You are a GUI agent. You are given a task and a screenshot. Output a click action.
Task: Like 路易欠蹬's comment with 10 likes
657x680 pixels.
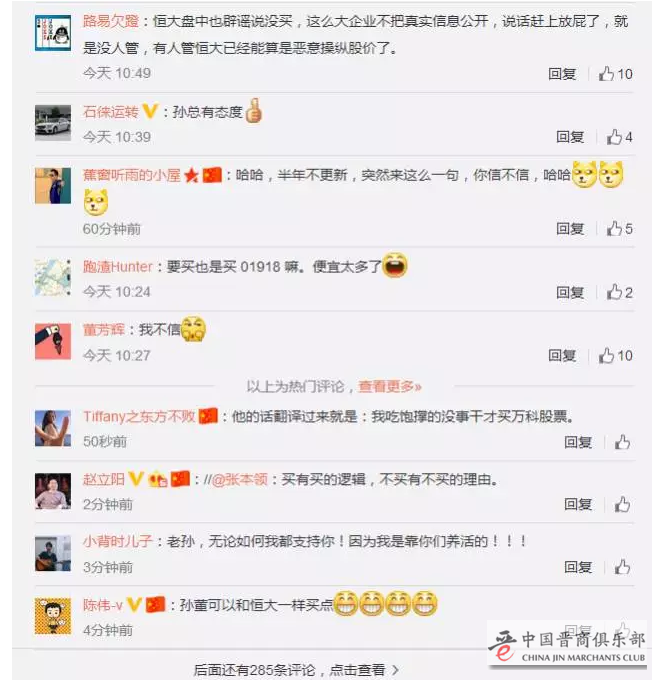coord(615,74)
